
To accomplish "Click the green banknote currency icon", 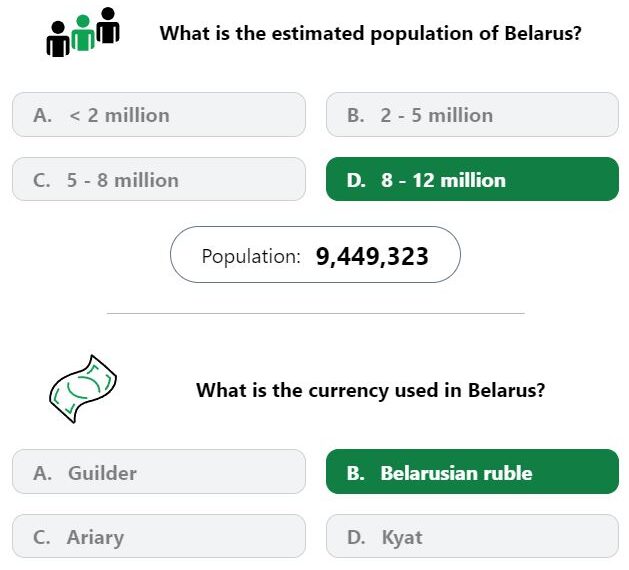I will [83, 389].
